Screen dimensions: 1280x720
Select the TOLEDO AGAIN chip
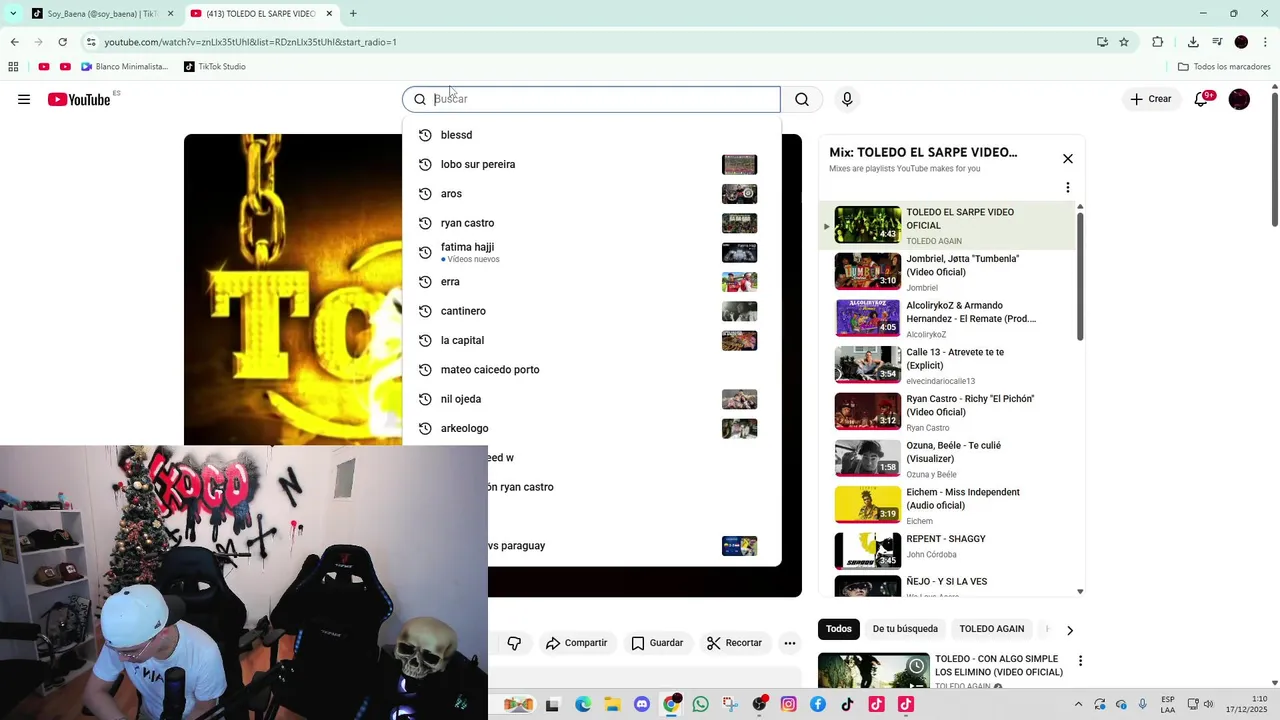point(992,629)
